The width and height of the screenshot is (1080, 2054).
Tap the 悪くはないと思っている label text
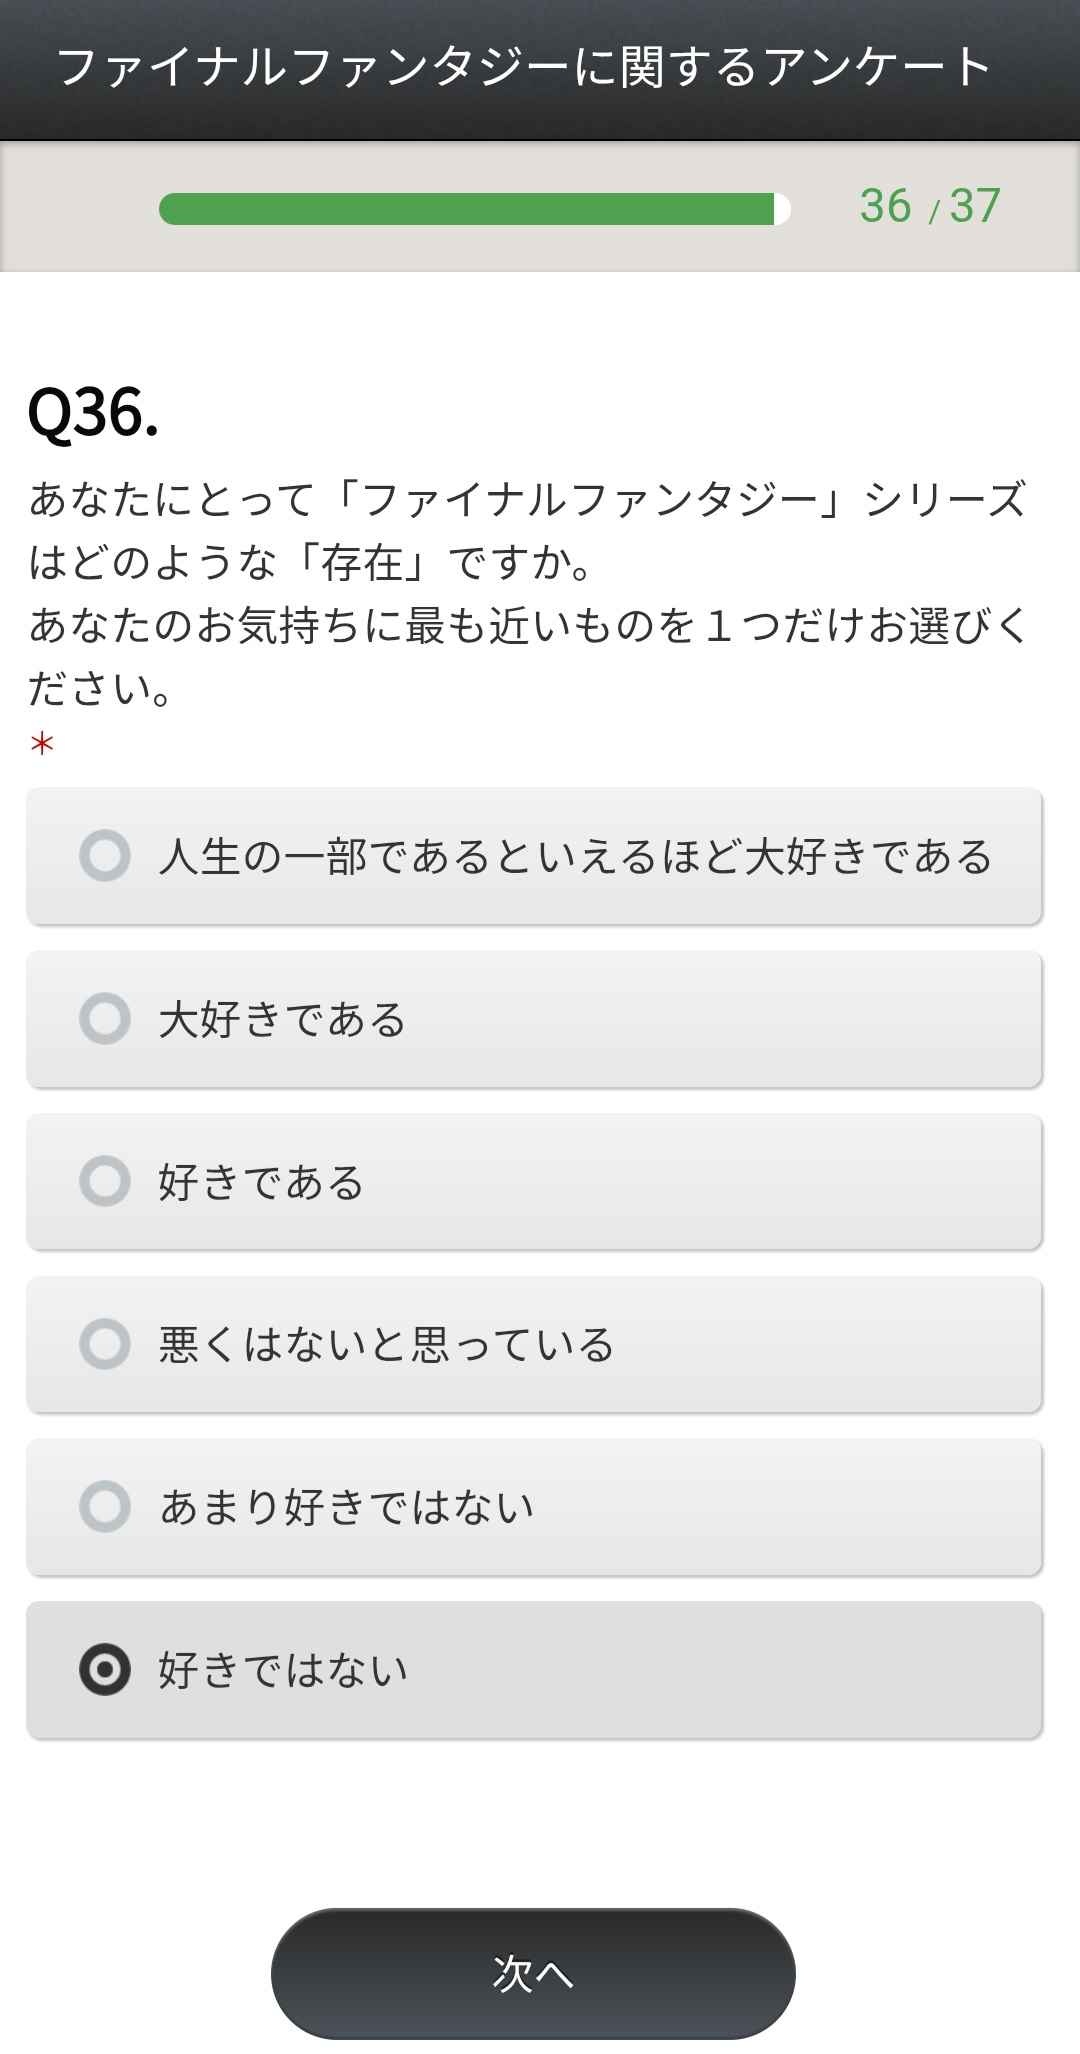[386, 1344]
